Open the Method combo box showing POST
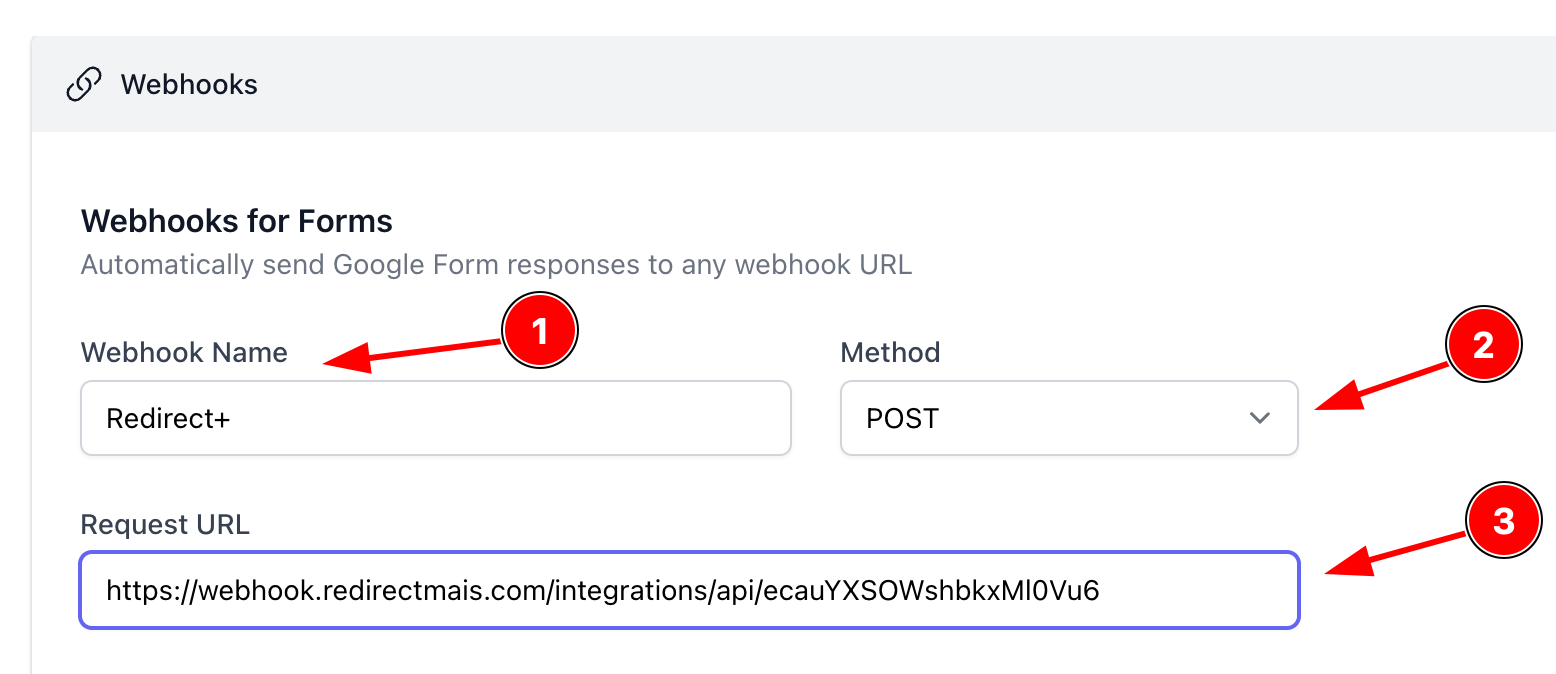This screenshot has height=674, width=1556. pyautogui.click(x=1068, y=418)
